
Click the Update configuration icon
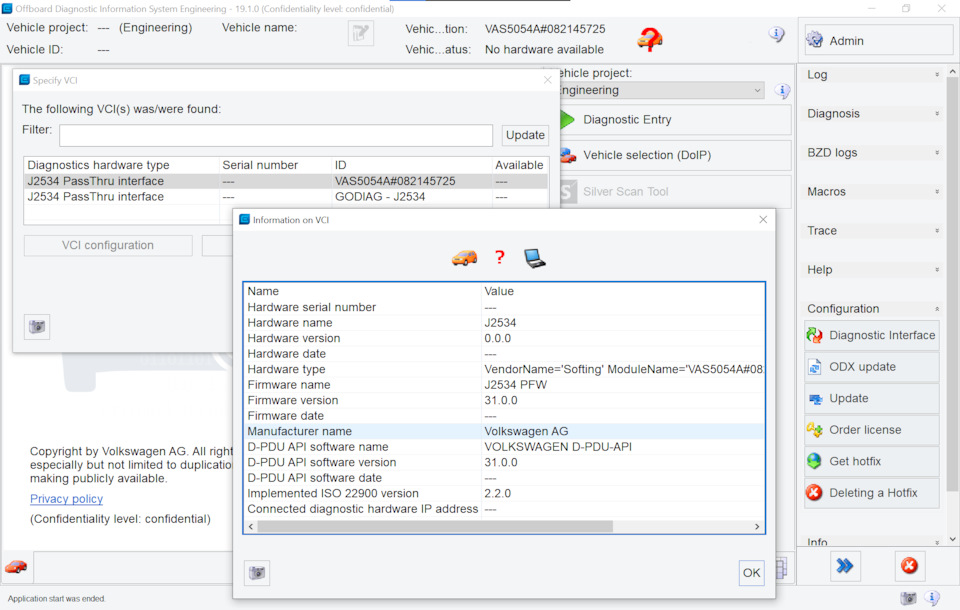[x=815, y=399]
